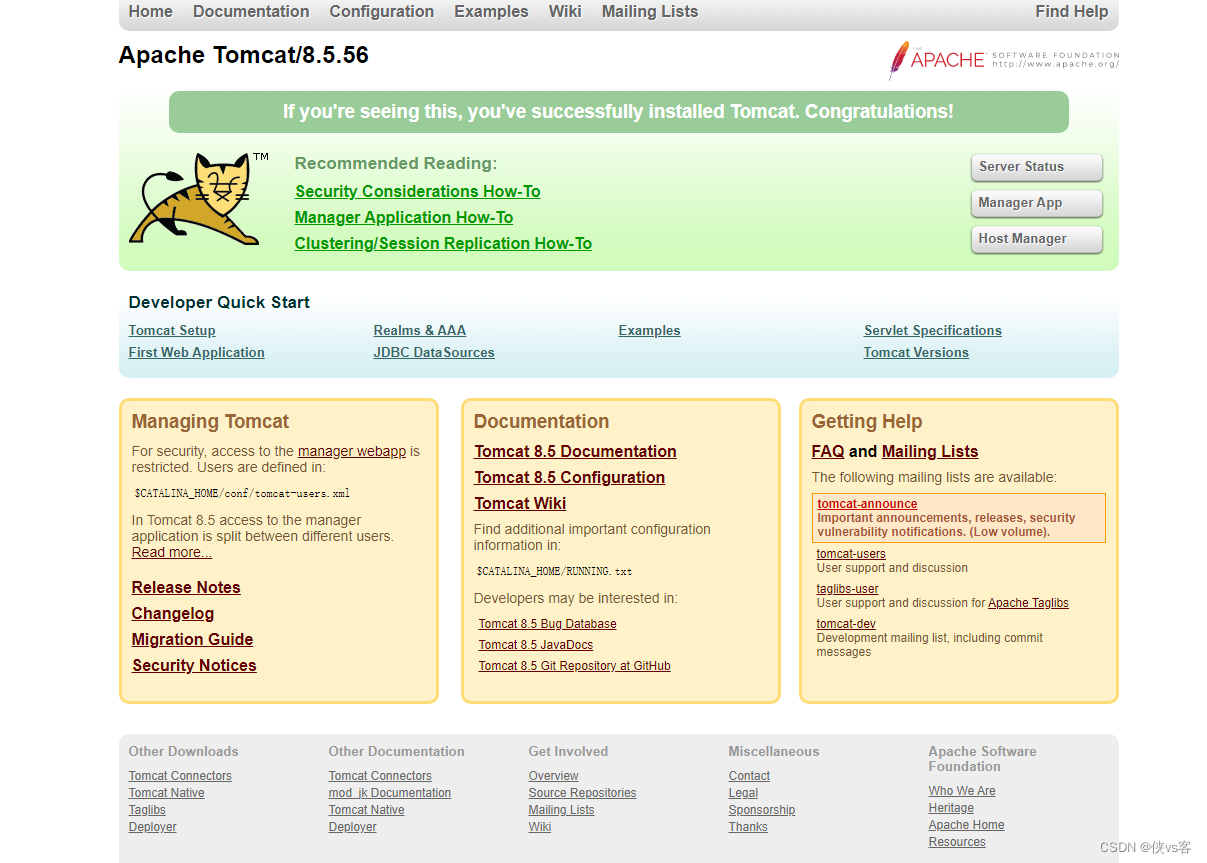Click Wiki under Get Involved
The image size is (1207, 863).
tap(540, 827)
